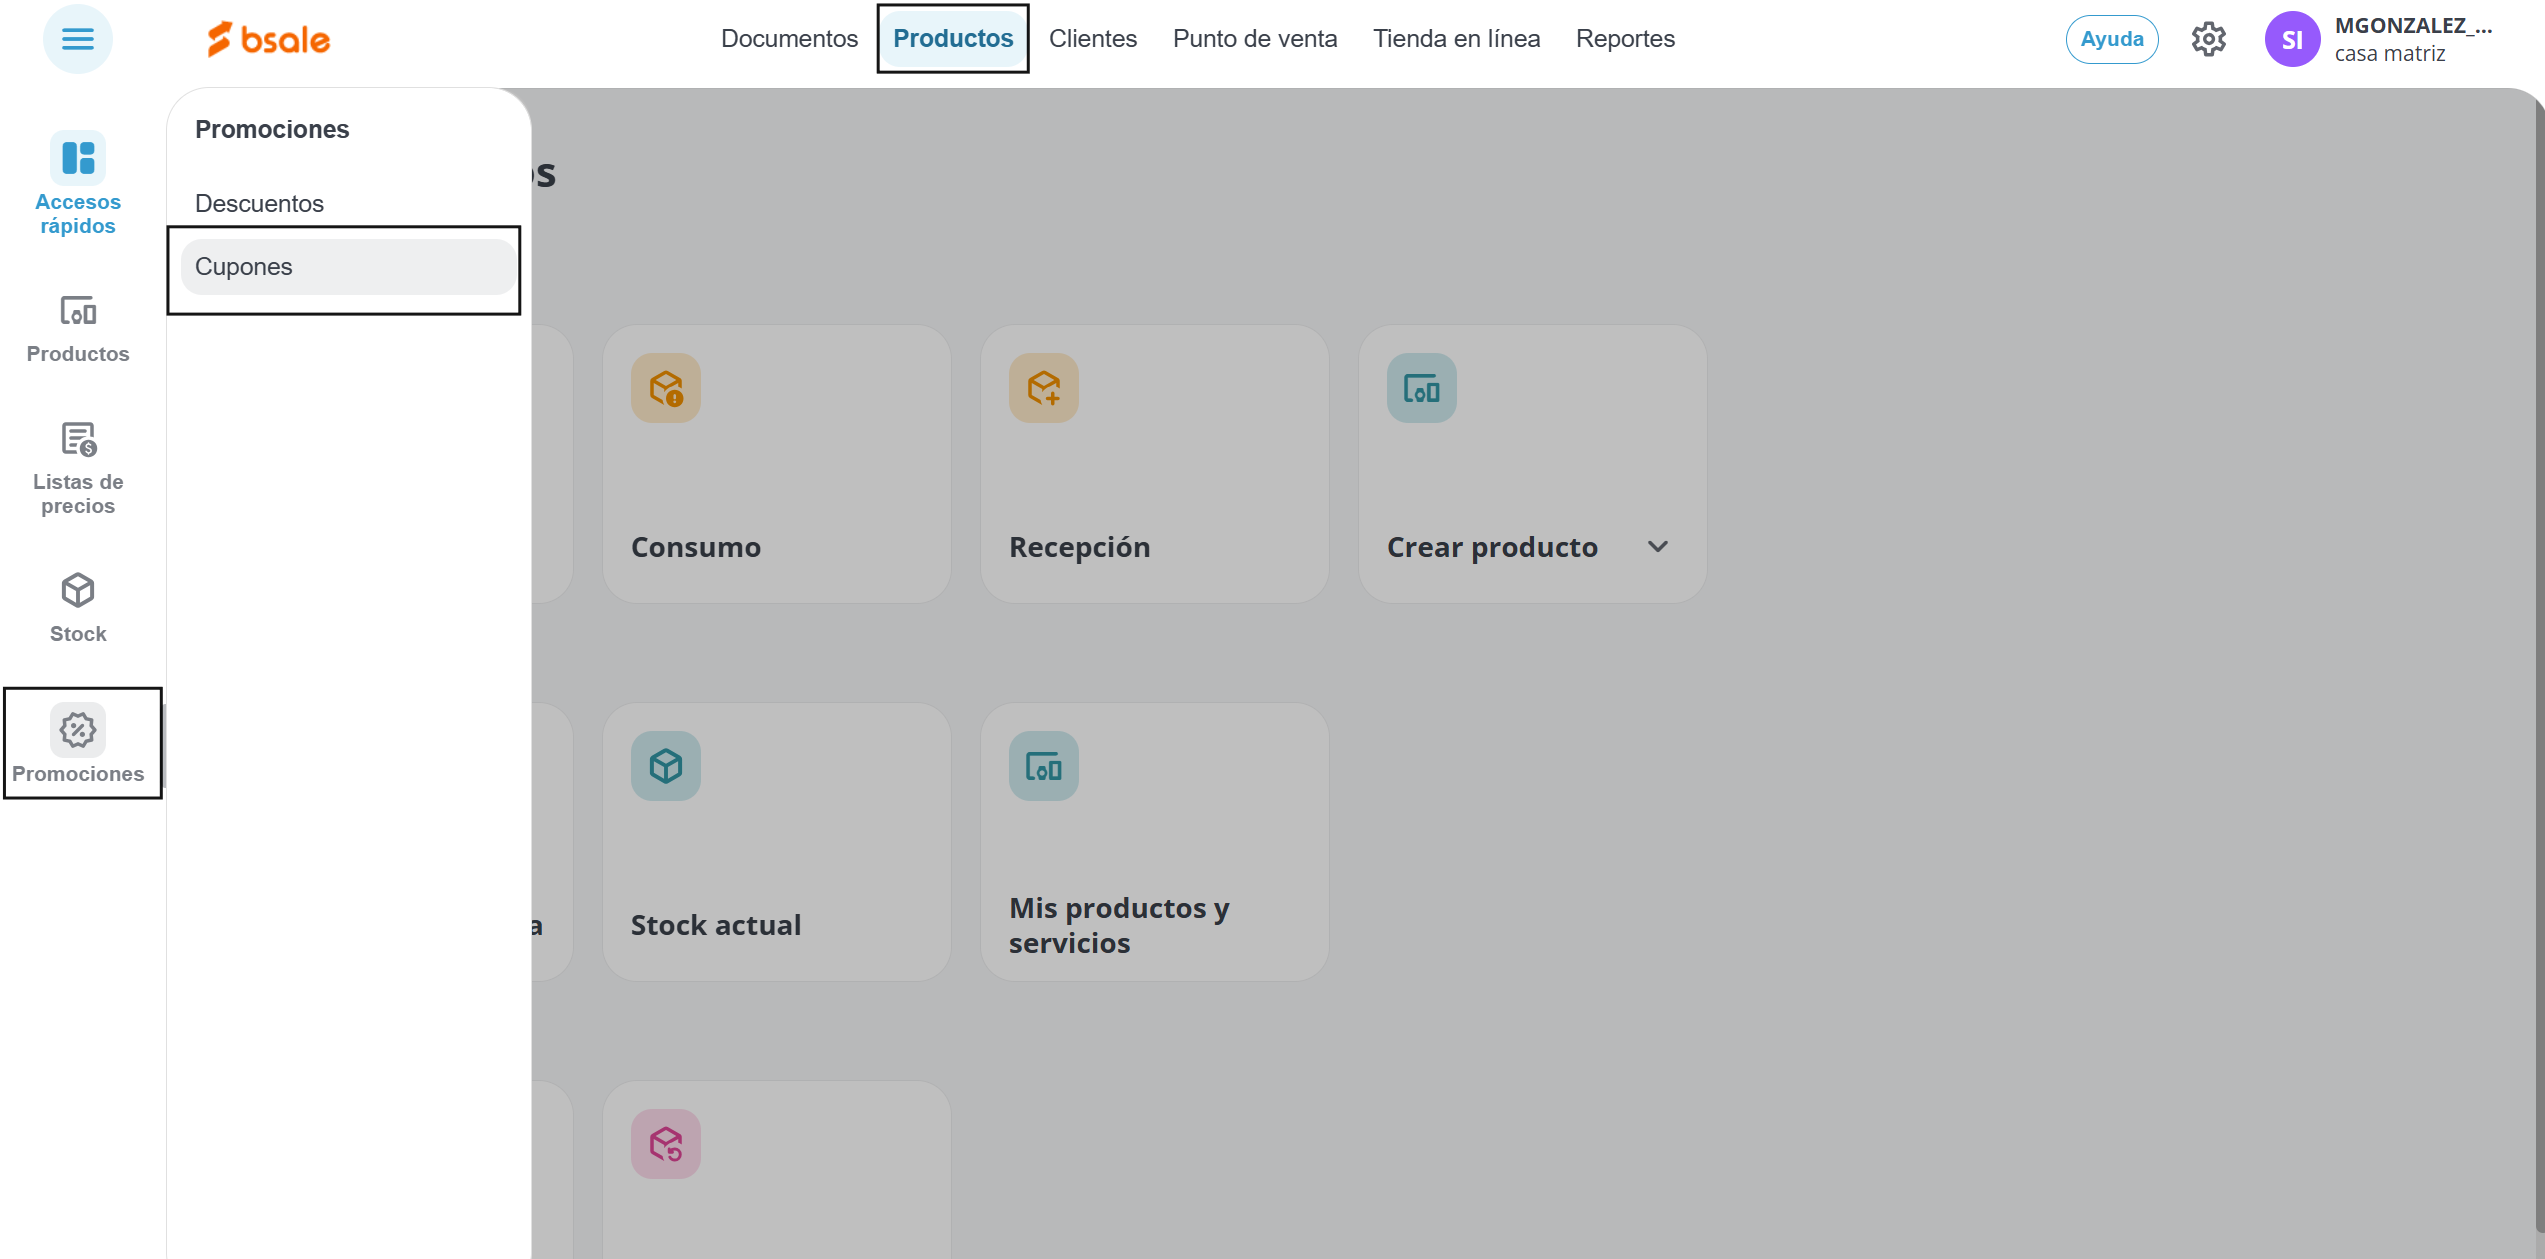Screen dimensions: 2545x1259
Task: Switch to the Documentos tab
Action: [789, 39]
